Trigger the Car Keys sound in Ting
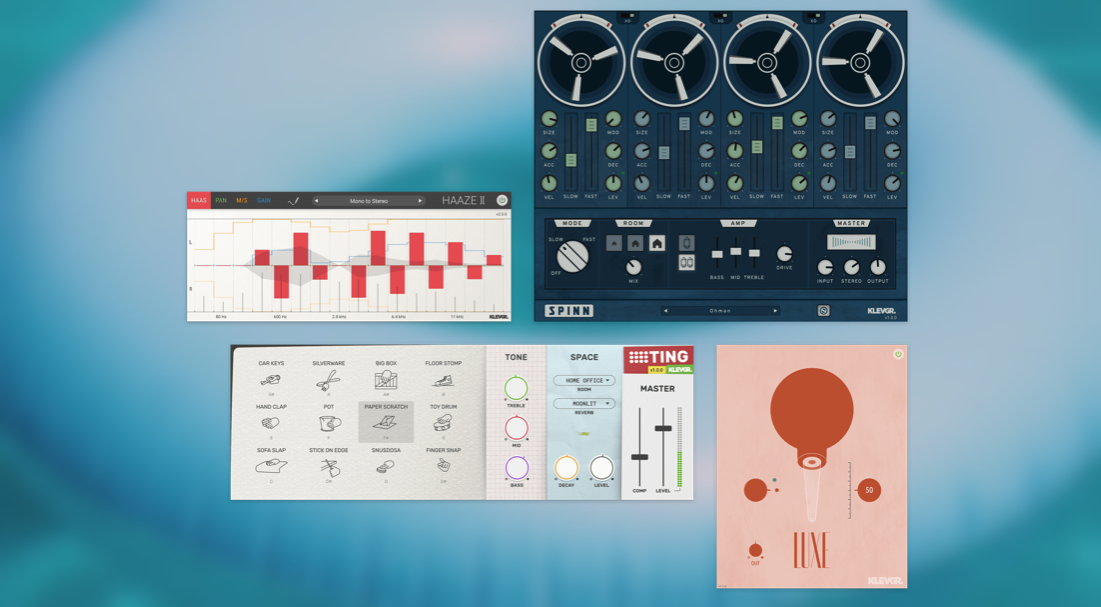Image resolution: width=1101 pixels, height=607 pixels. [x=270, y=380]
